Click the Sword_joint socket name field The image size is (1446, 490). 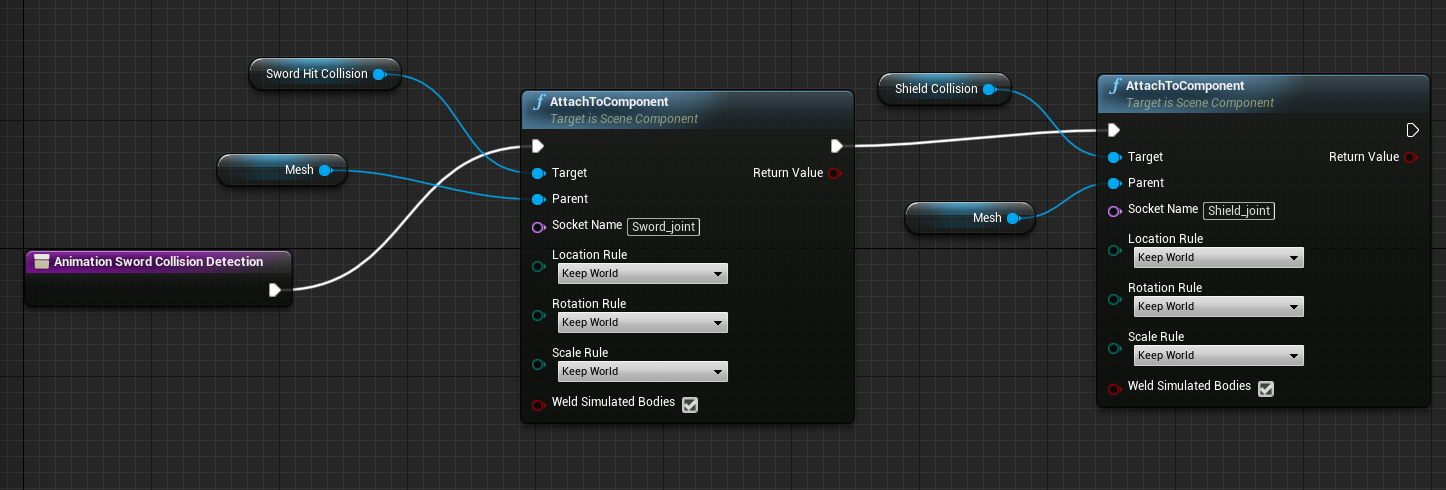coord(664,227)
